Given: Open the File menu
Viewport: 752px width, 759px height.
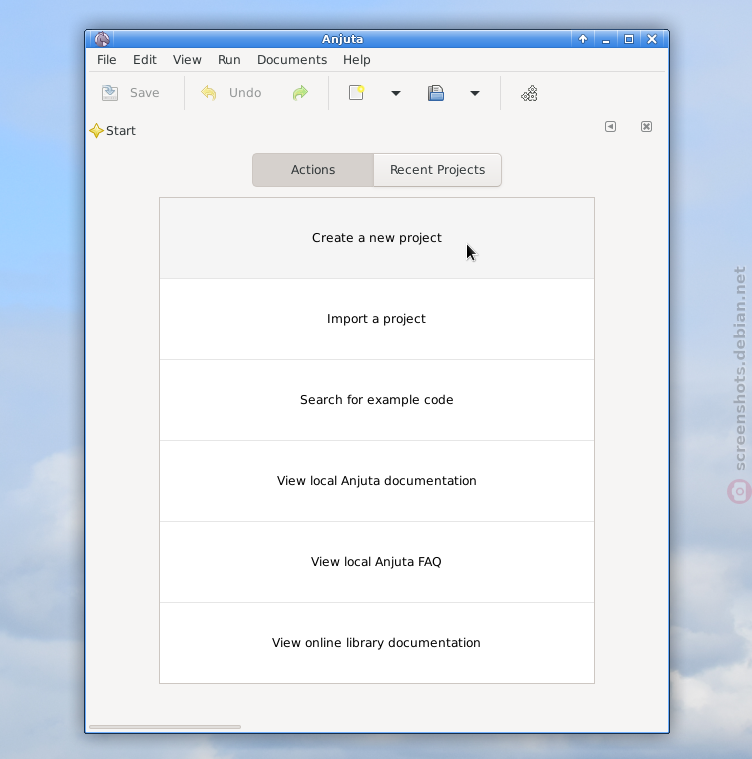Looking at the screenshot, I should coord(106,60).
